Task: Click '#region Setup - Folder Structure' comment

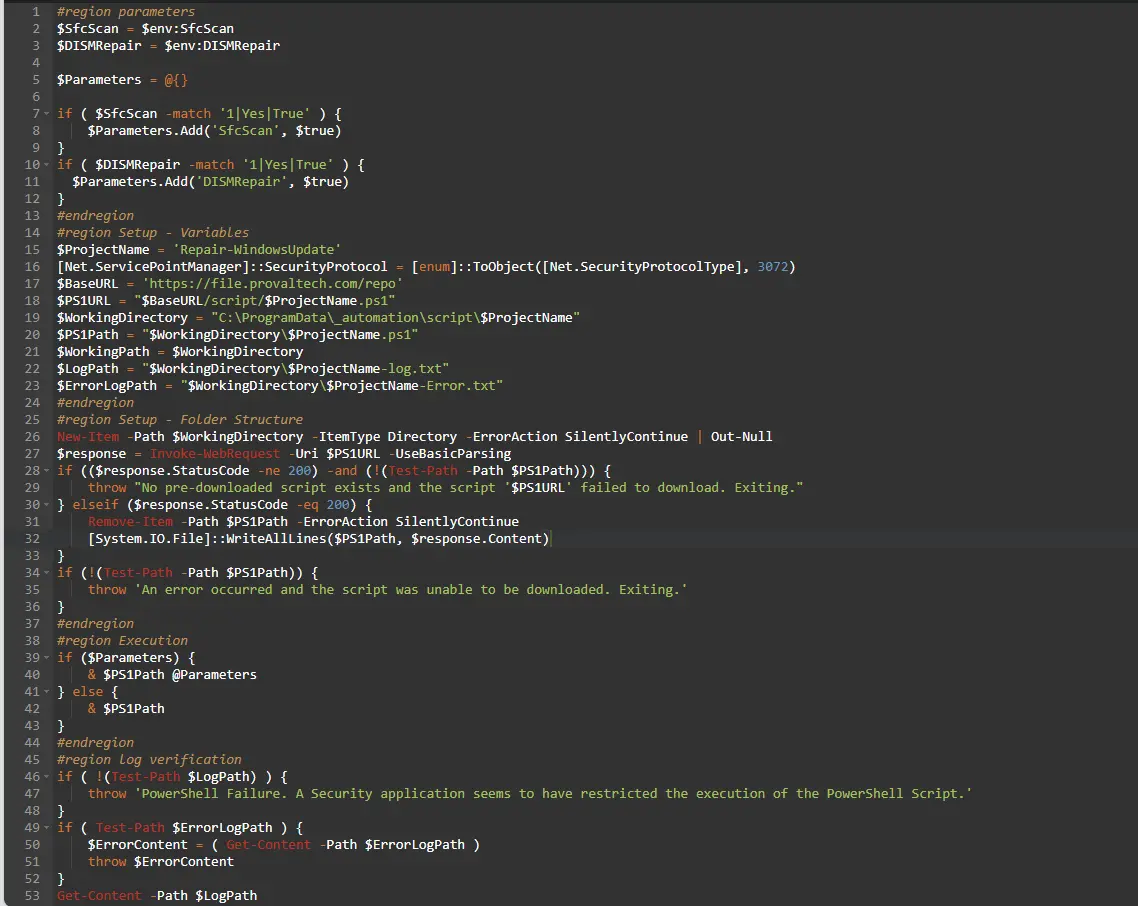Action: point(180,420)
